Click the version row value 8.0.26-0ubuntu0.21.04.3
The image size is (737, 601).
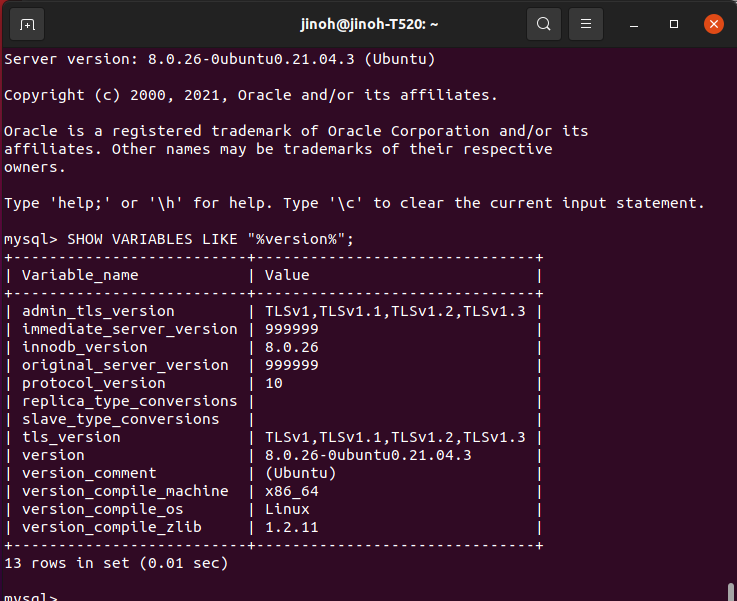(368, 455)
